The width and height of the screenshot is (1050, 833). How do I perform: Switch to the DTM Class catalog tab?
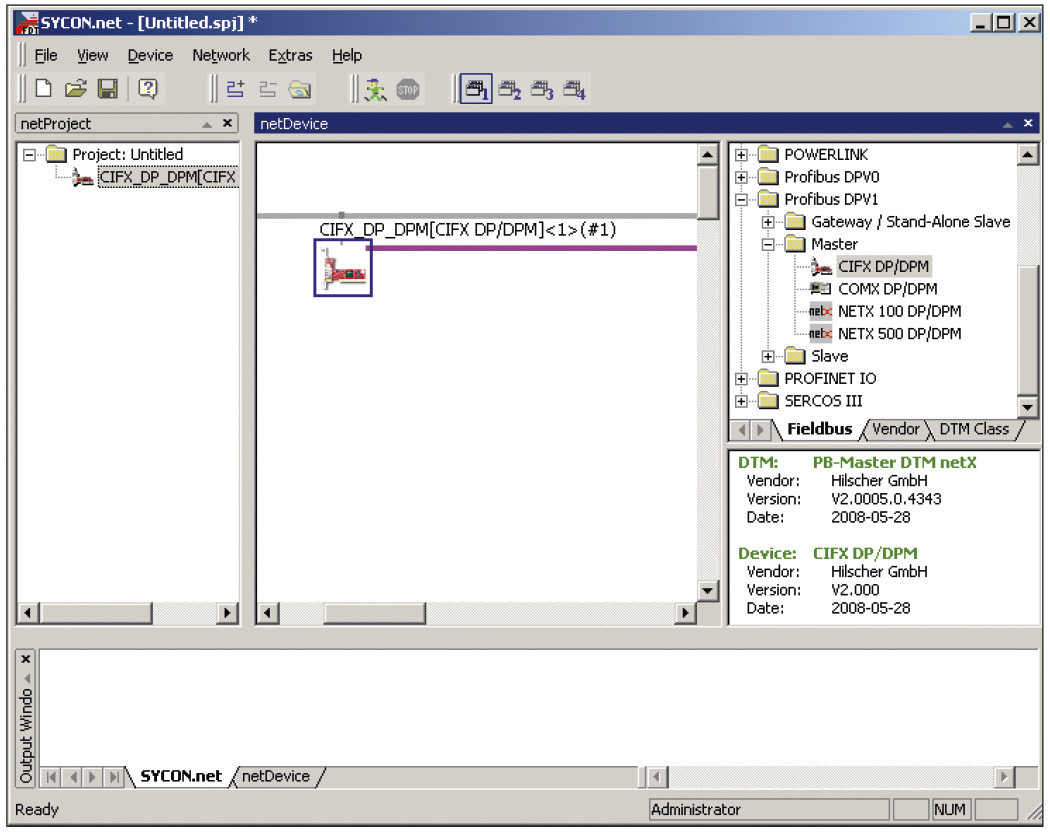pyautogui.click(x=974, y=429)
